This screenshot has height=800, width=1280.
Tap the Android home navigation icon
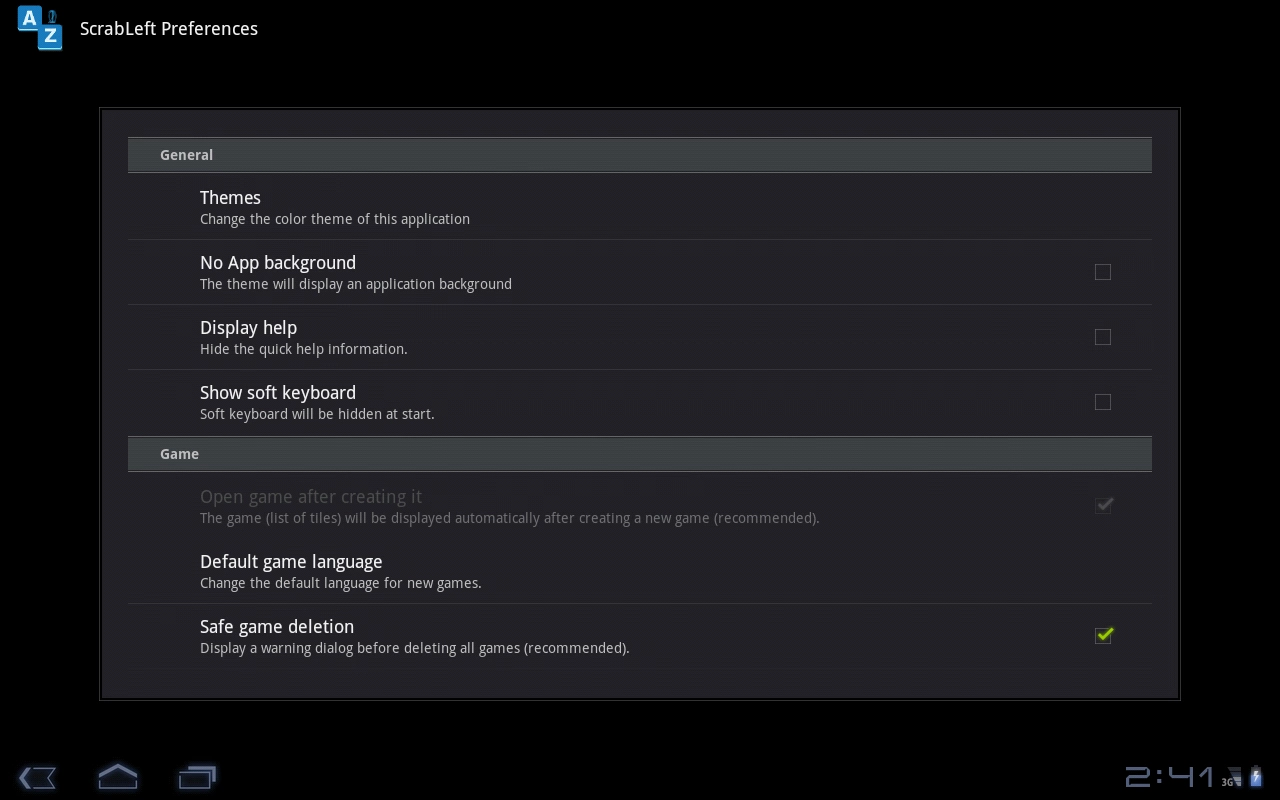point(117,776)
